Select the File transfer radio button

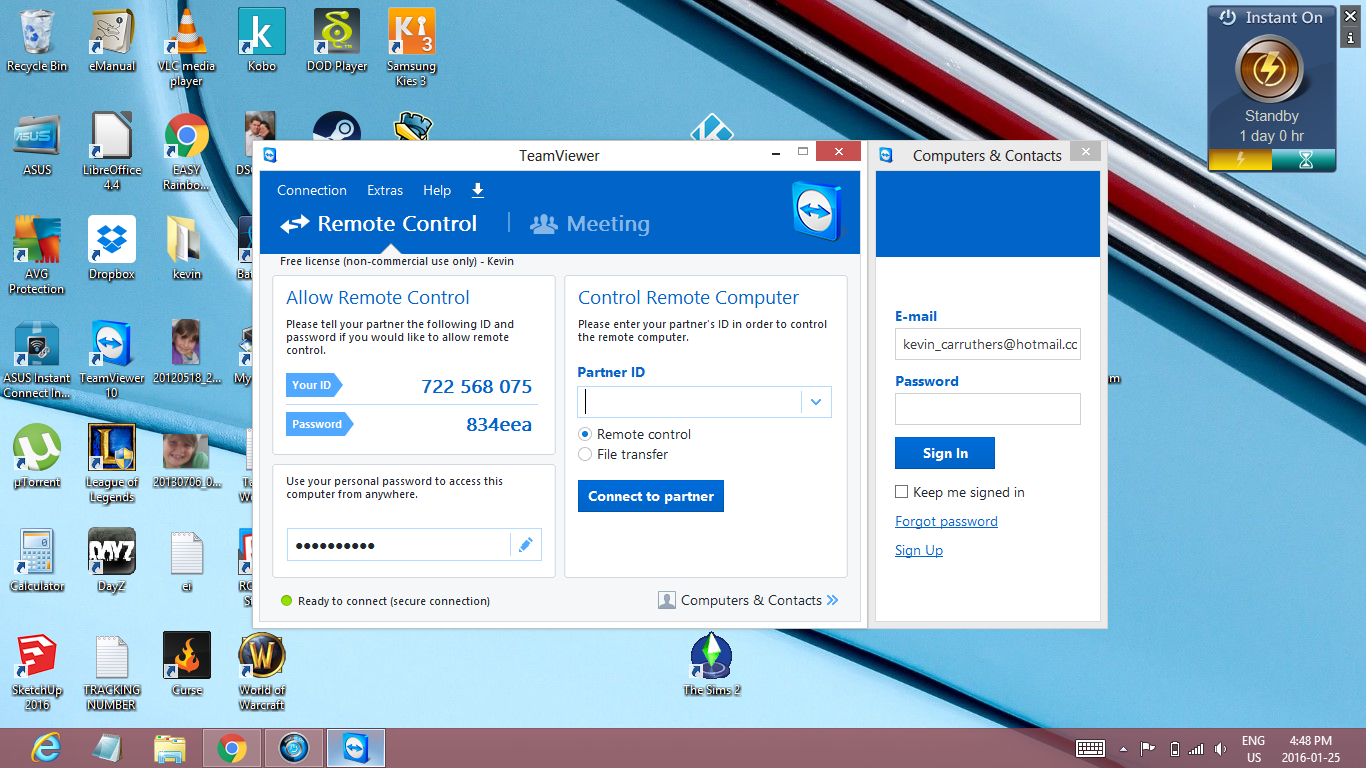point(585,454)
